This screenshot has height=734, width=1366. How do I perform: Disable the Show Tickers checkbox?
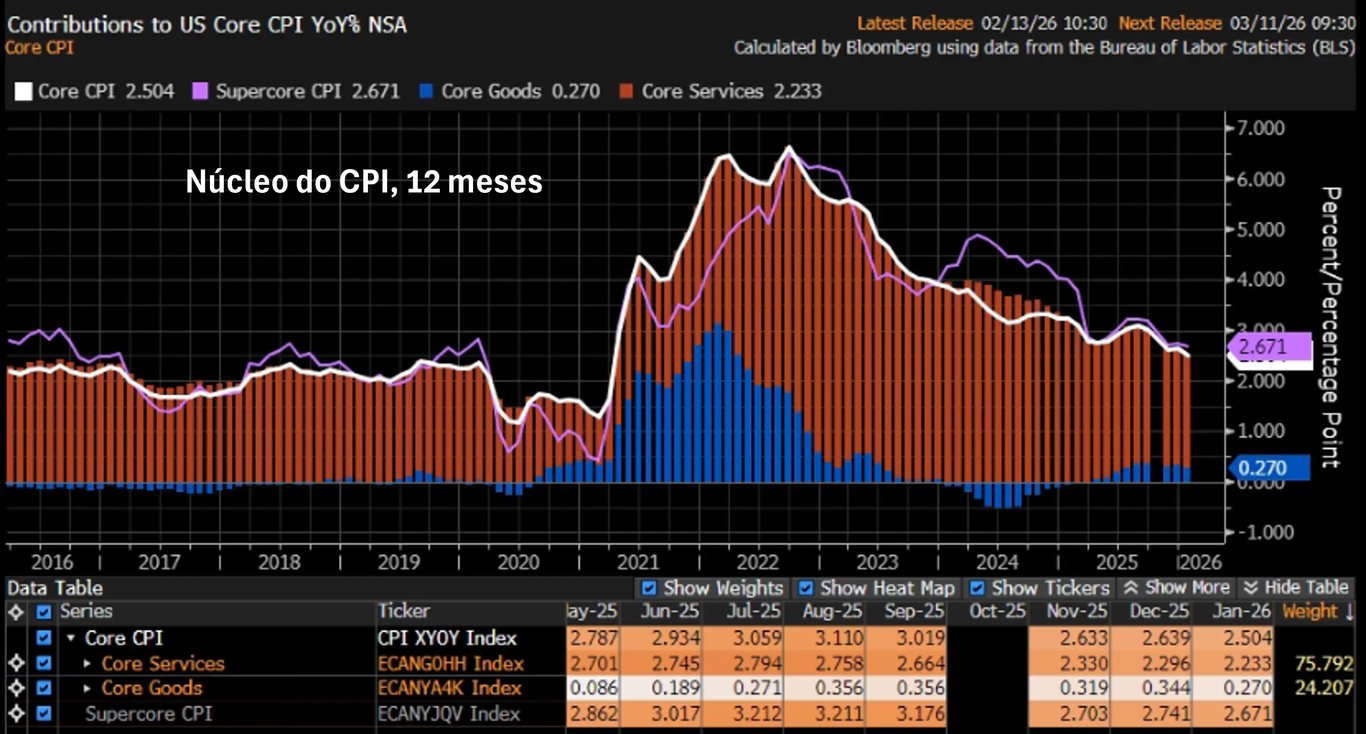point(977,588)
